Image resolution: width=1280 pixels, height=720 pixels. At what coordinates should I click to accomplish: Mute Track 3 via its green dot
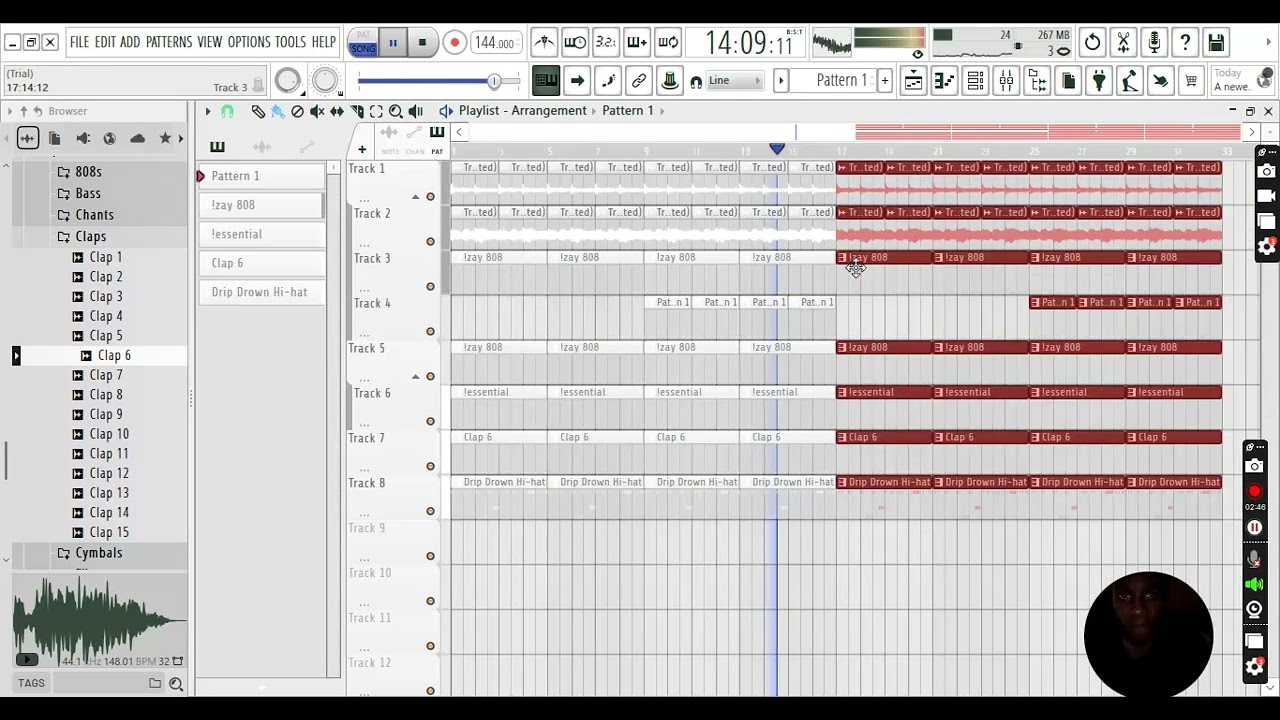(431, 287)
